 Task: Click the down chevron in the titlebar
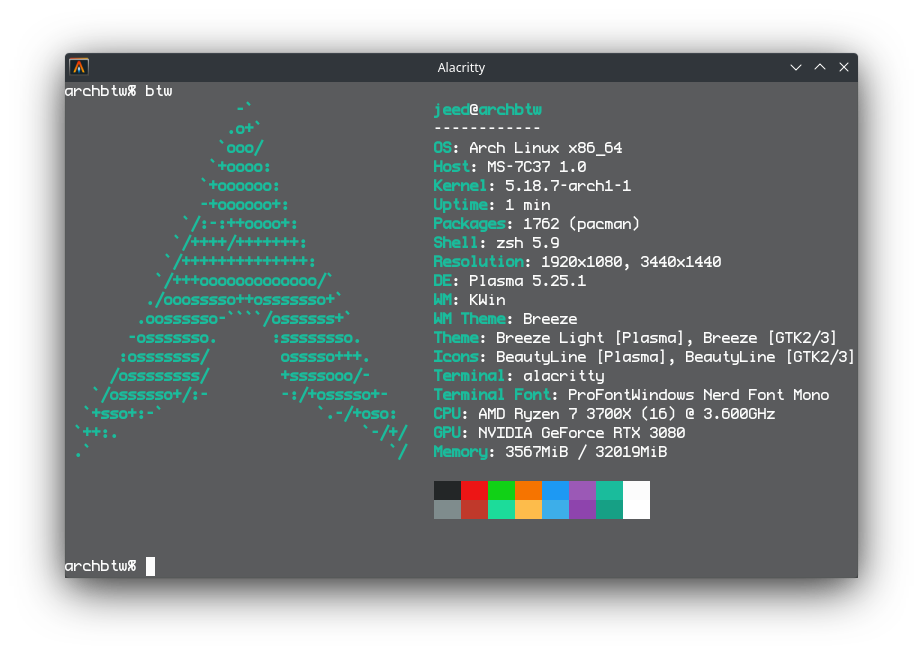coord(795,67)
